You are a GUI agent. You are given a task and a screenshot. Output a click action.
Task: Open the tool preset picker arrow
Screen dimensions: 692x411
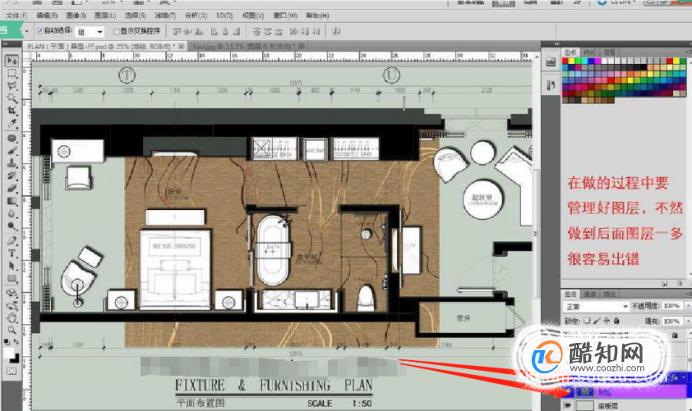pyautogui.click(x=27, y=31)
